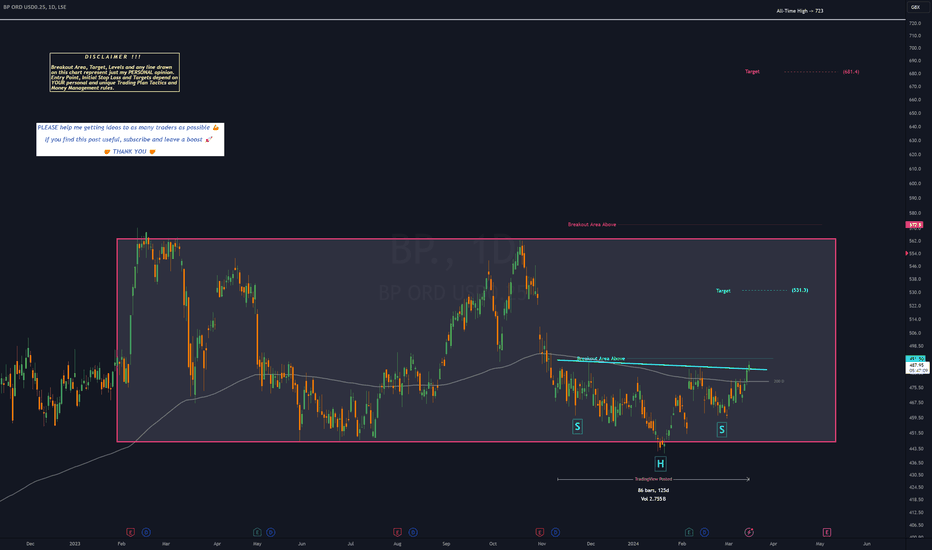Select the left shoulder 'S' label
The width and height of the screenshot is (932, 550).
click(x=577, y=426)
